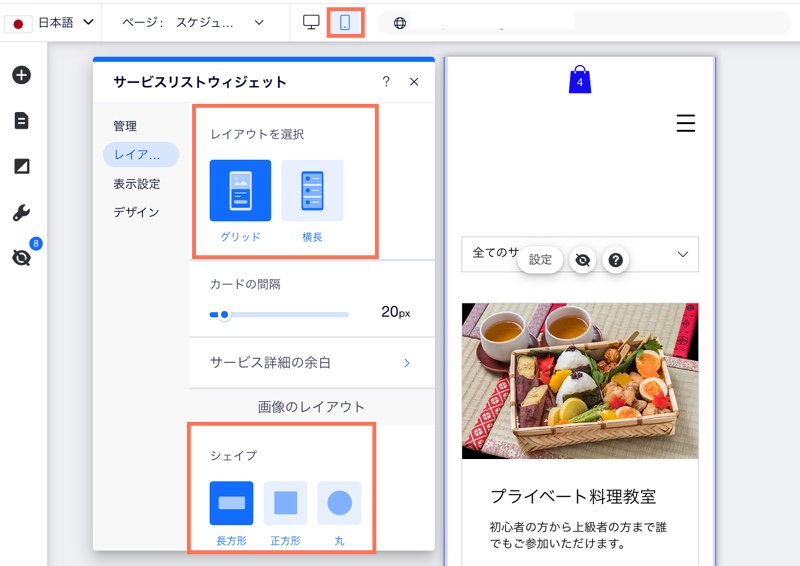
Task: Switch to the 表示設定 tab
Action: 137,184
